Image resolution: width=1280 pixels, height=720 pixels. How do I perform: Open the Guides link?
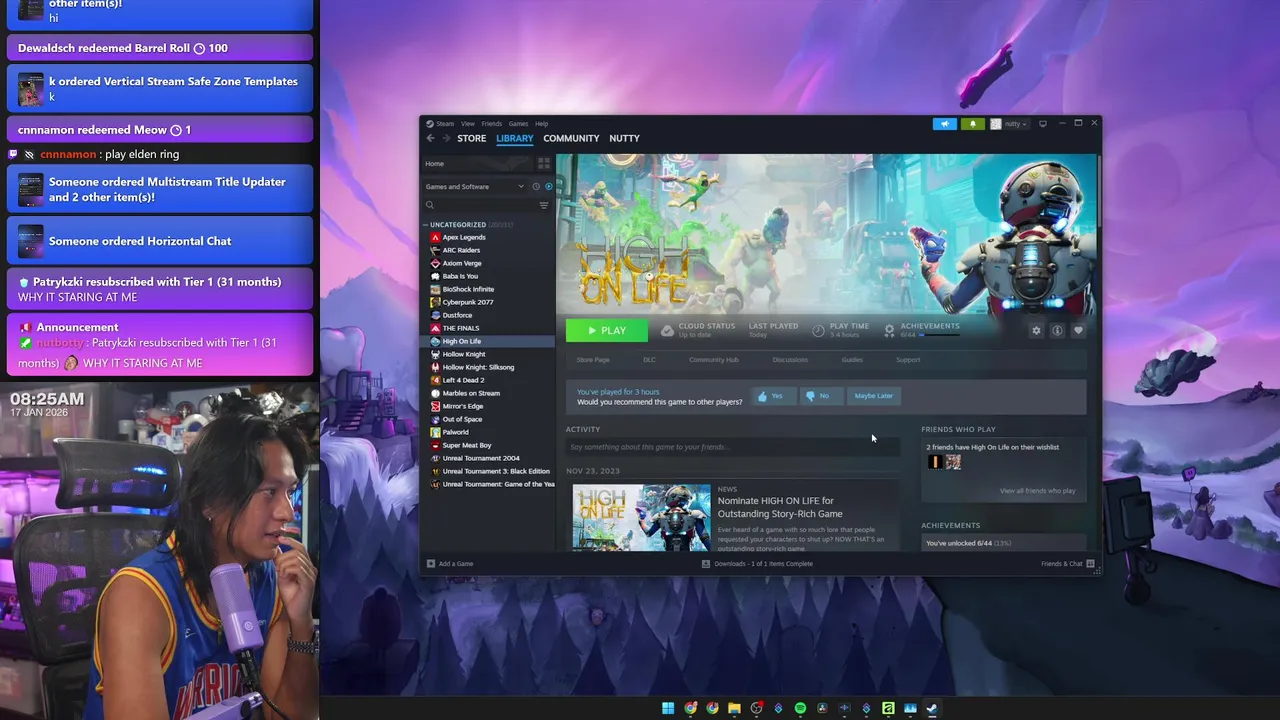pyautogui.click(x=852, y=360)
